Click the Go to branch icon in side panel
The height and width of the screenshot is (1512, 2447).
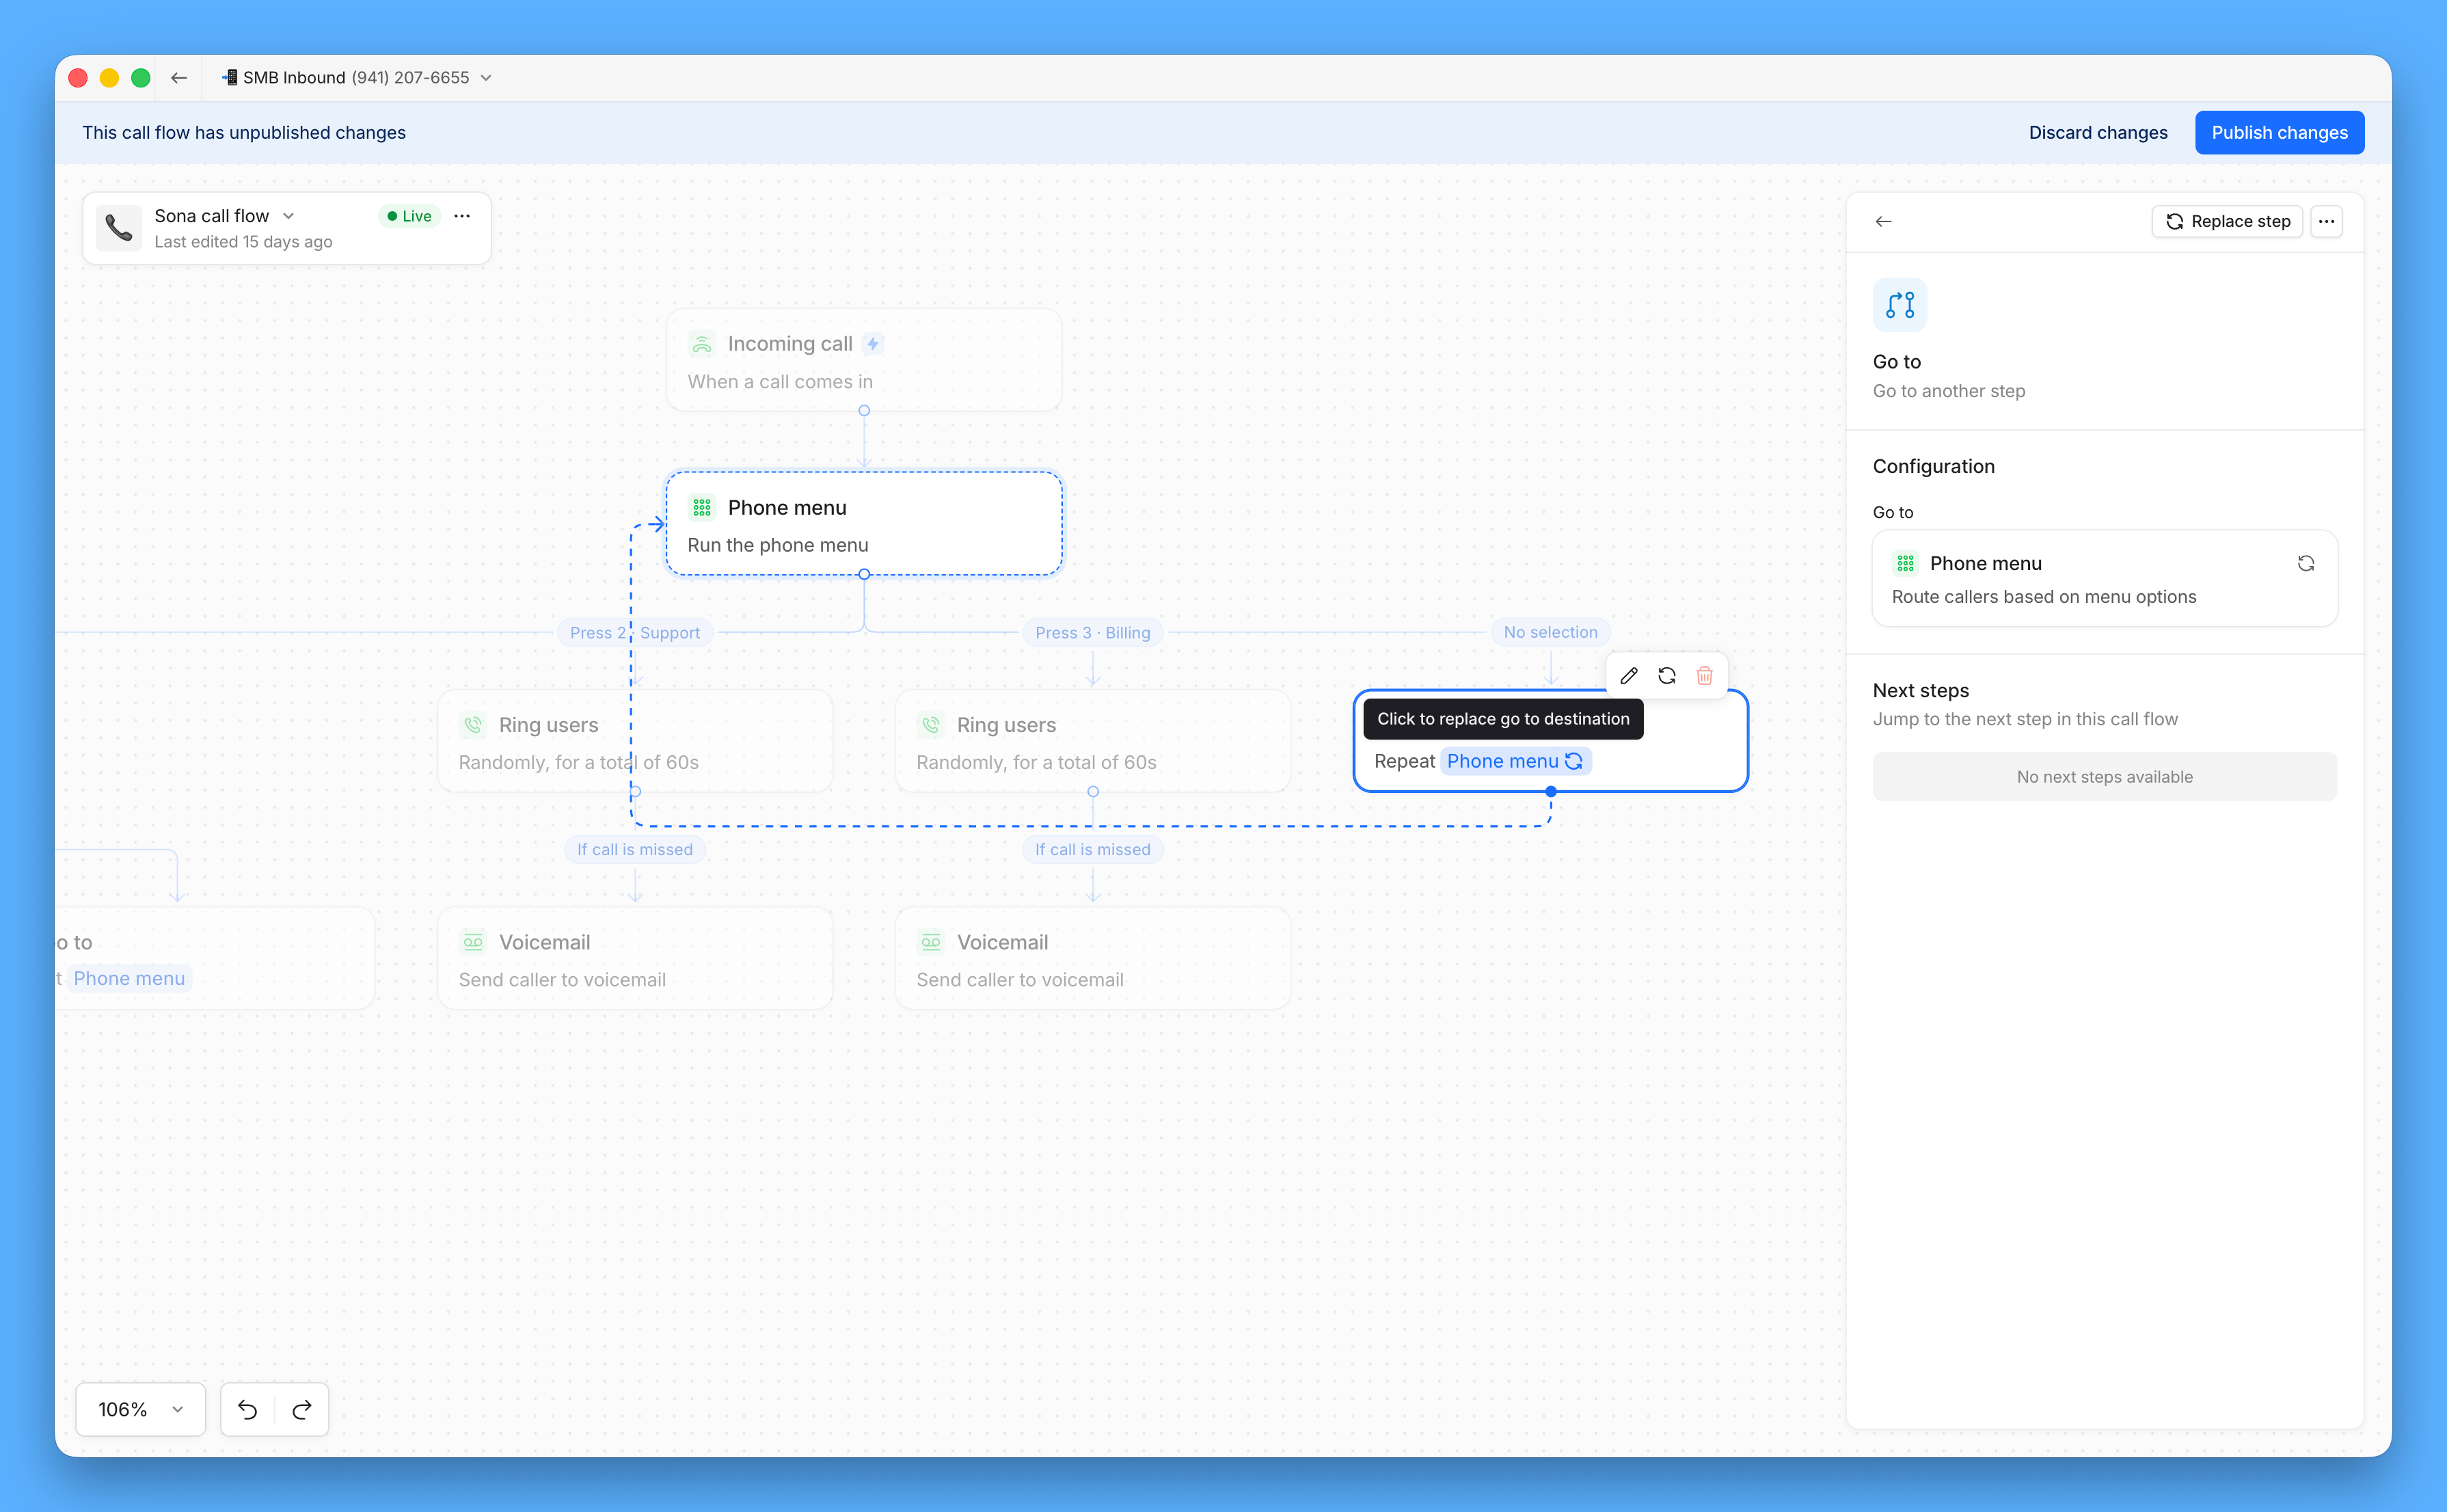(1900, 305)
